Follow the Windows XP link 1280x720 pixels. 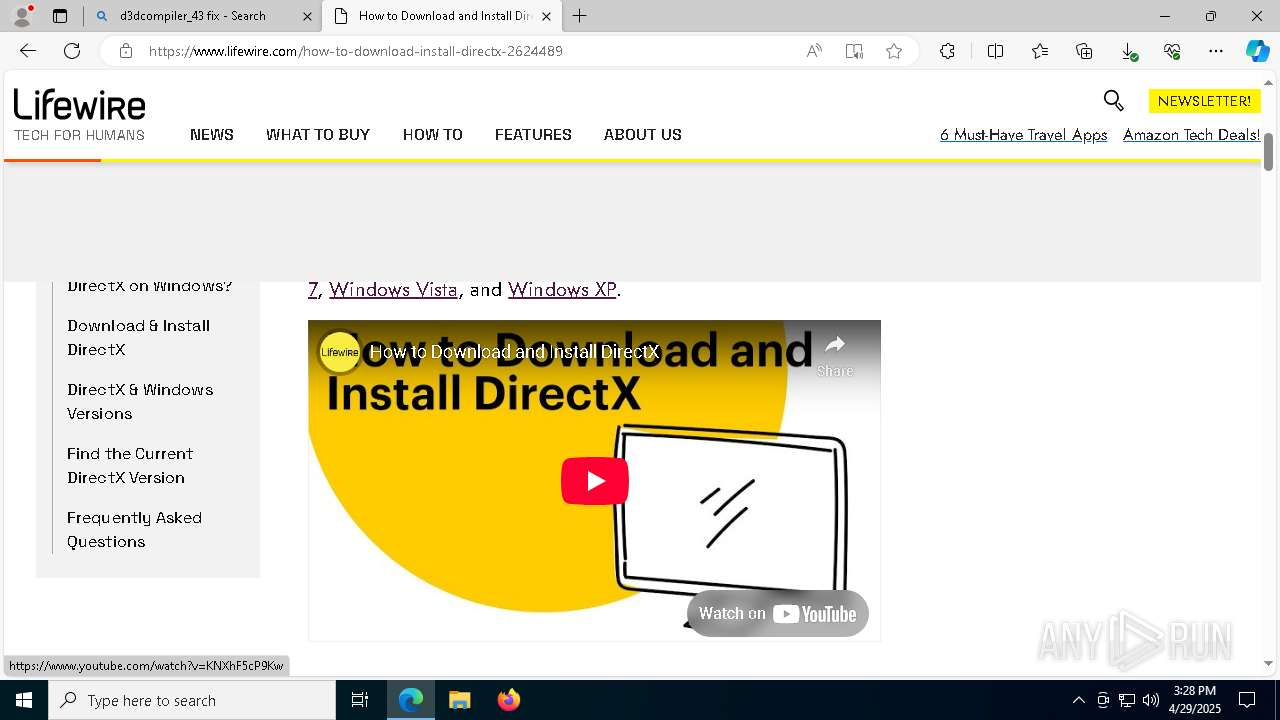pyautogui.click(x=562, y=289)
